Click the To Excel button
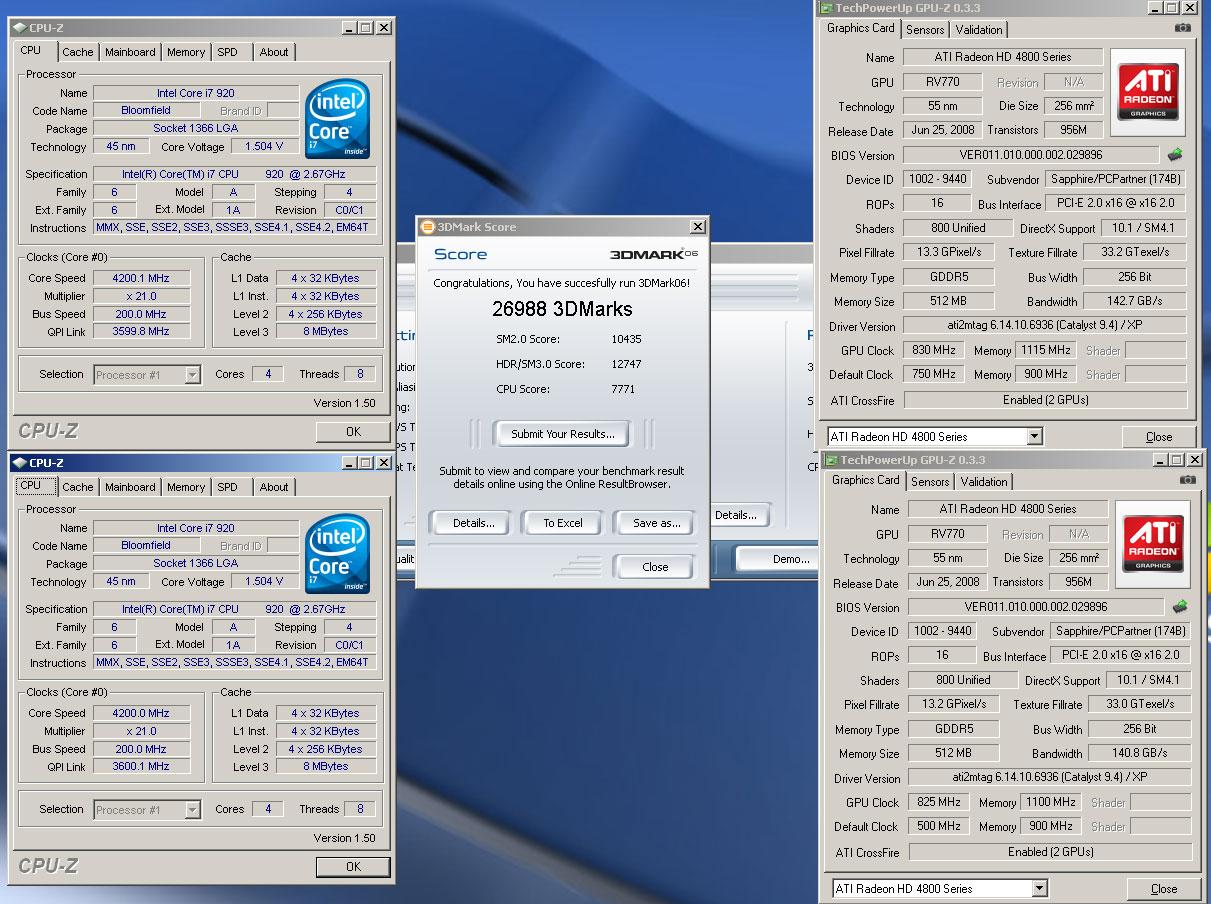The width and height of the screenshot is (1211, 904). point(563,523)
